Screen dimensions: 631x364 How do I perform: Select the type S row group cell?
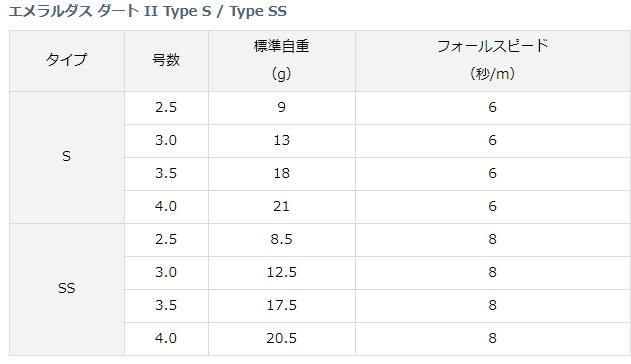click(x=67, y=157)
